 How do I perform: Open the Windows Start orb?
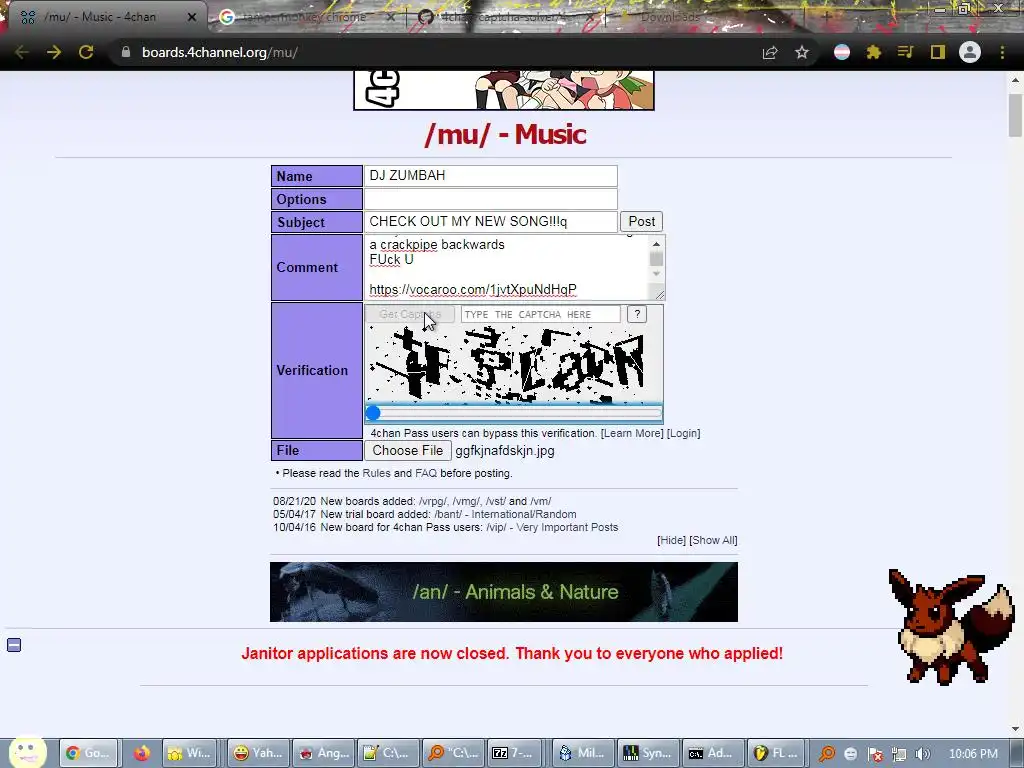27,752
